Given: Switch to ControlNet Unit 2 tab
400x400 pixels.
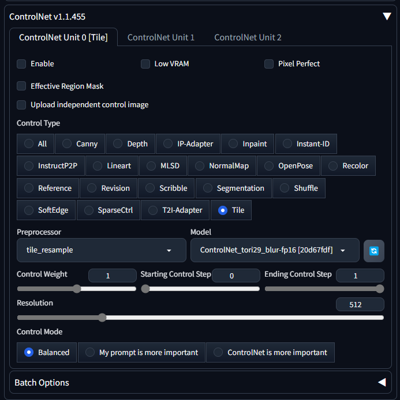Looking at the screenshot, I should [248, 37].
